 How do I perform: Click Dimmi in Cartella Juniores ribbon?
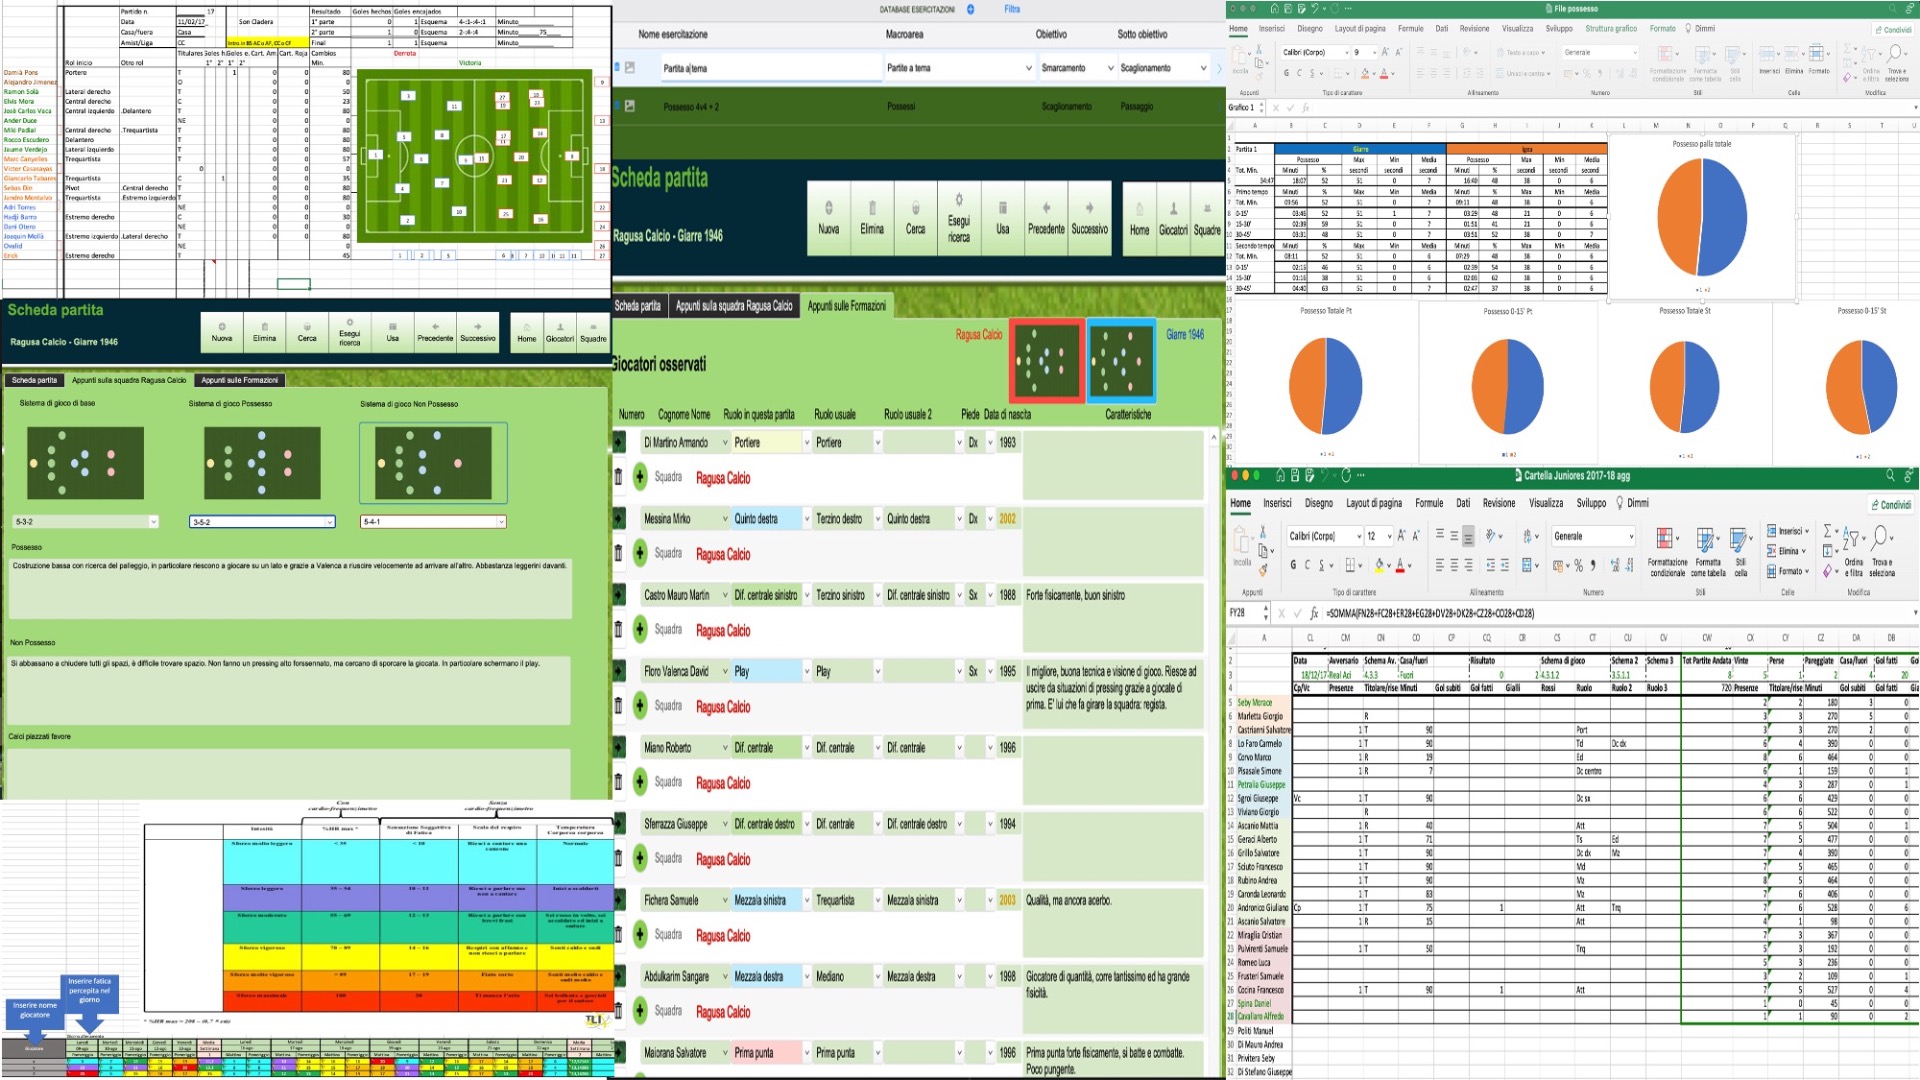click(x=1633, y=503)
